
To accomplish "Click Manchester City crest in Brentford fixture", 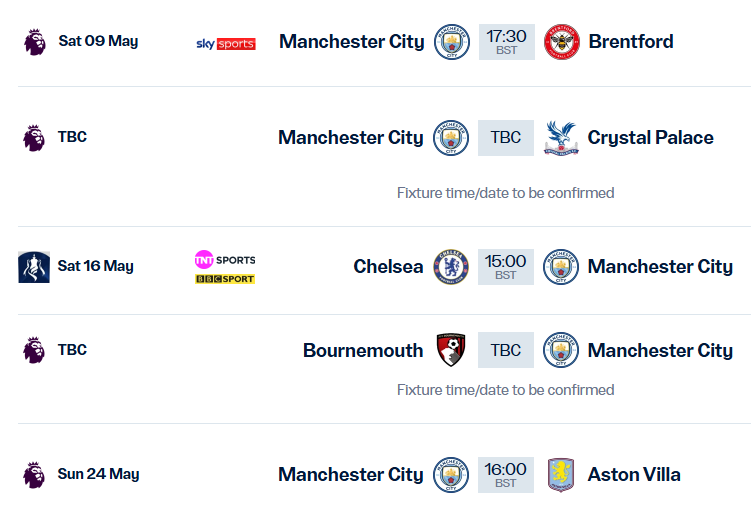I will pos(452,42).
